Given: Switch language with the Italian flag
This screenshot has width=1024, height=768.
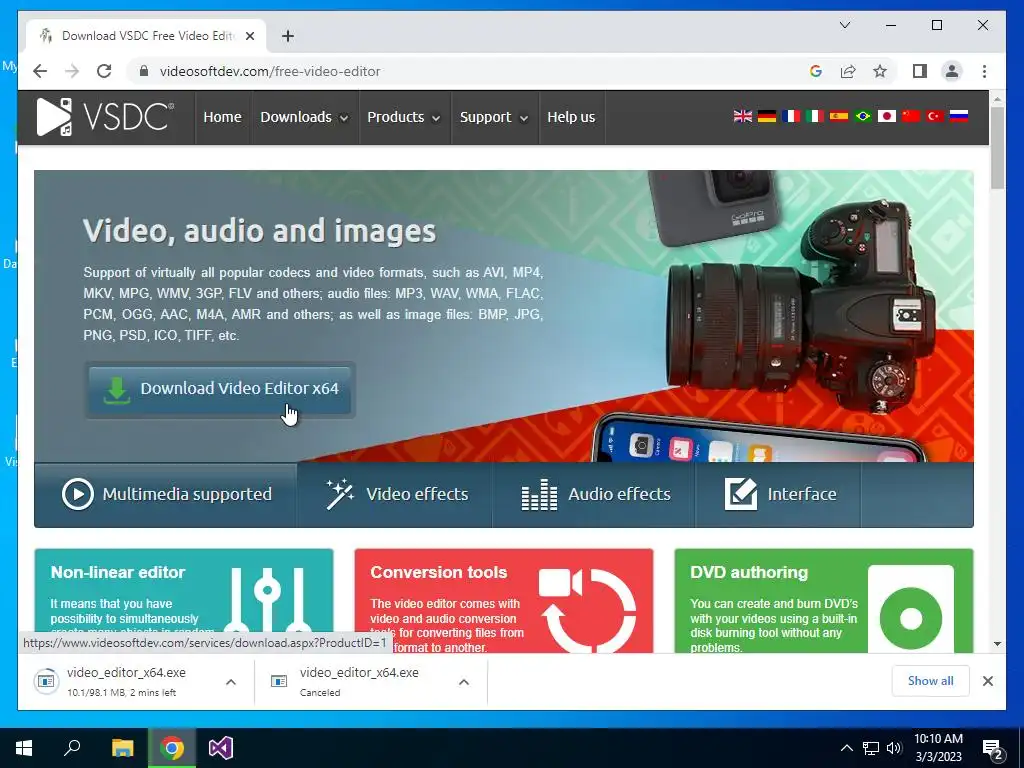Looking at the screenshot, I should (x=814, y=116).
